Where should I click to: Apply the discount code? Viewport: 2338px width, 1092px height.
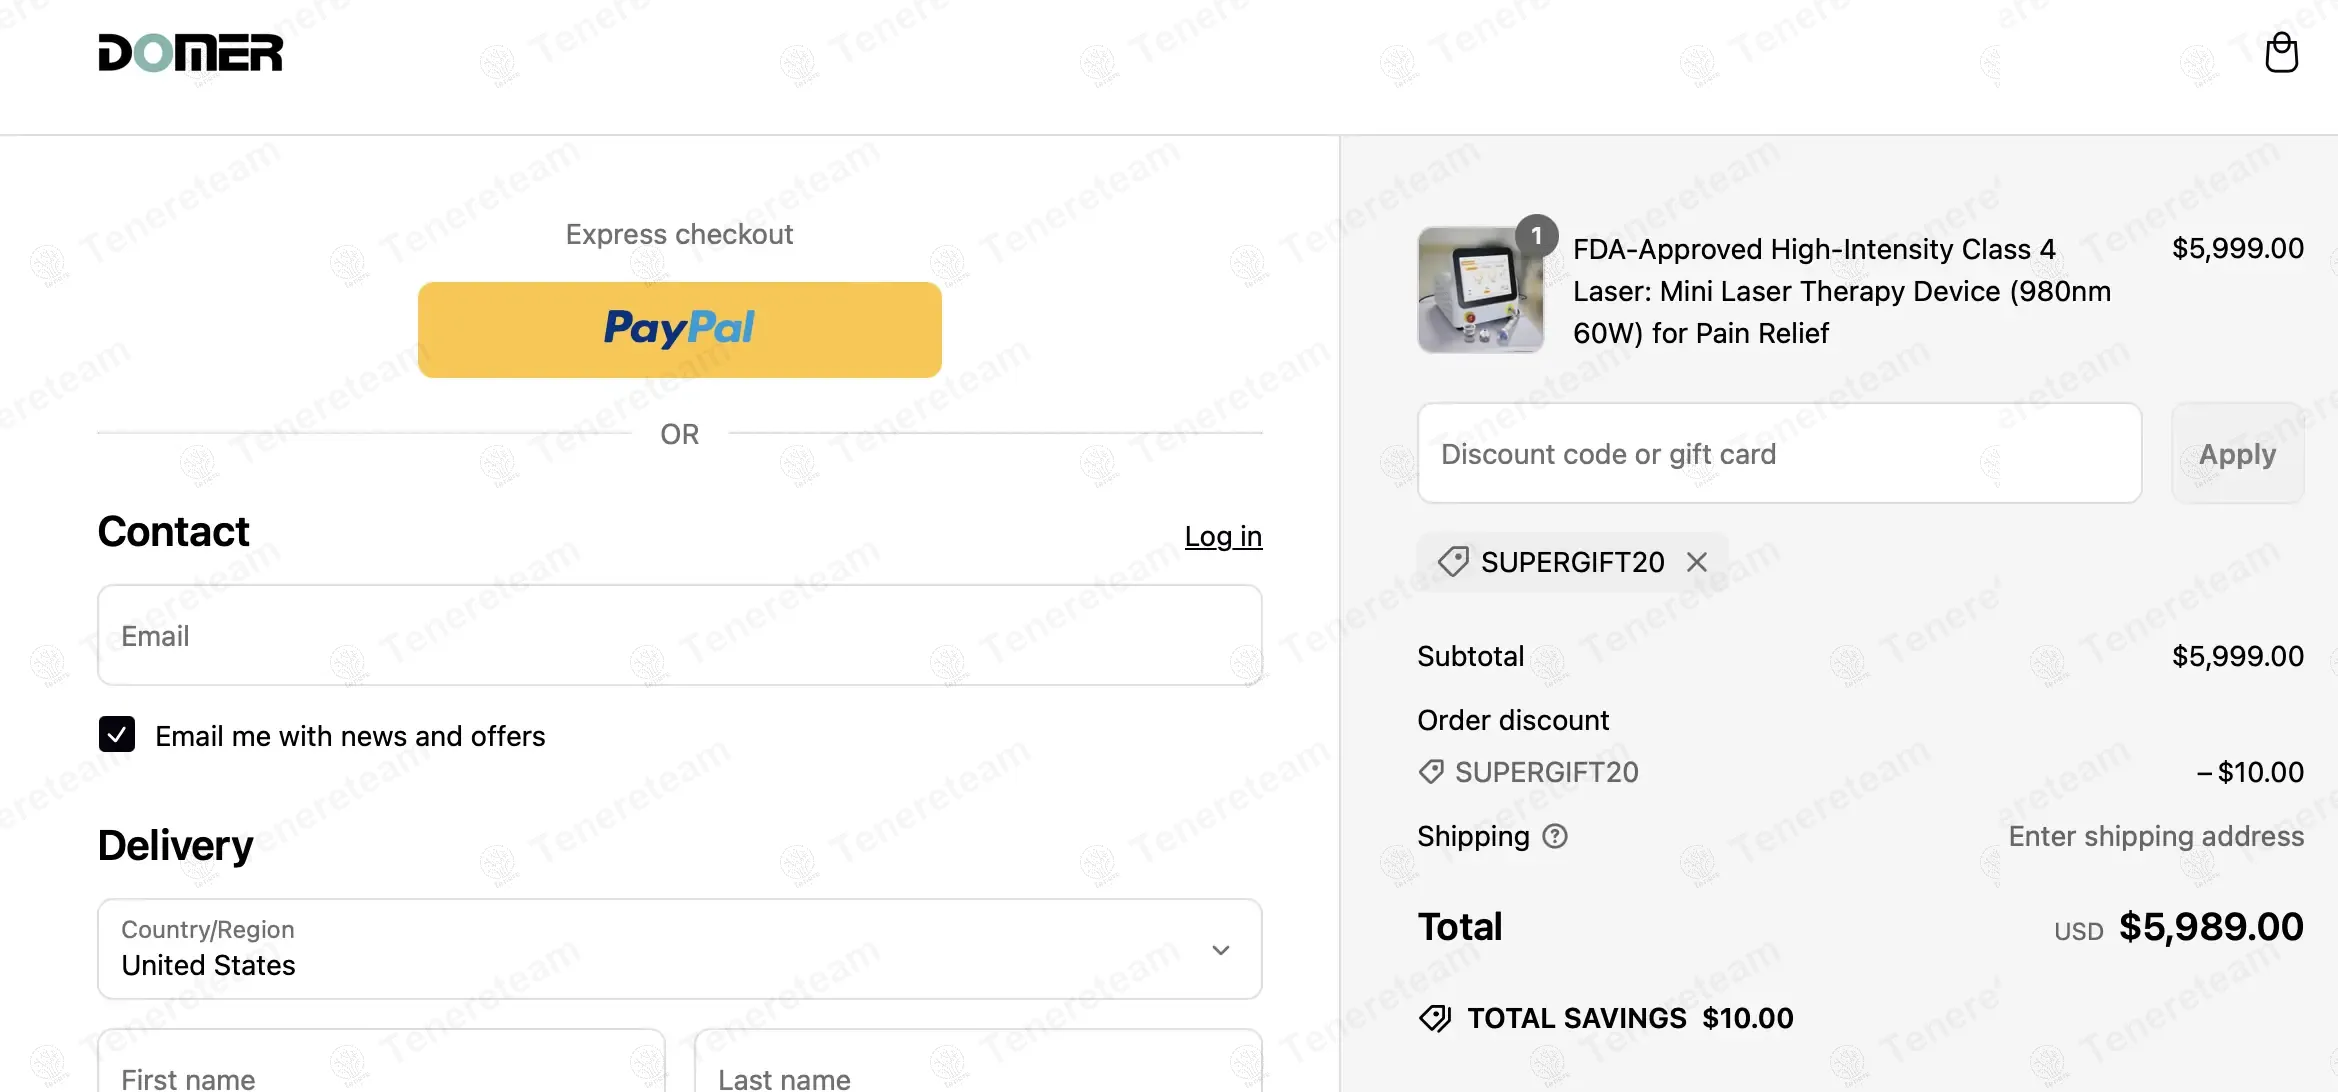[x=2237, y=454]
